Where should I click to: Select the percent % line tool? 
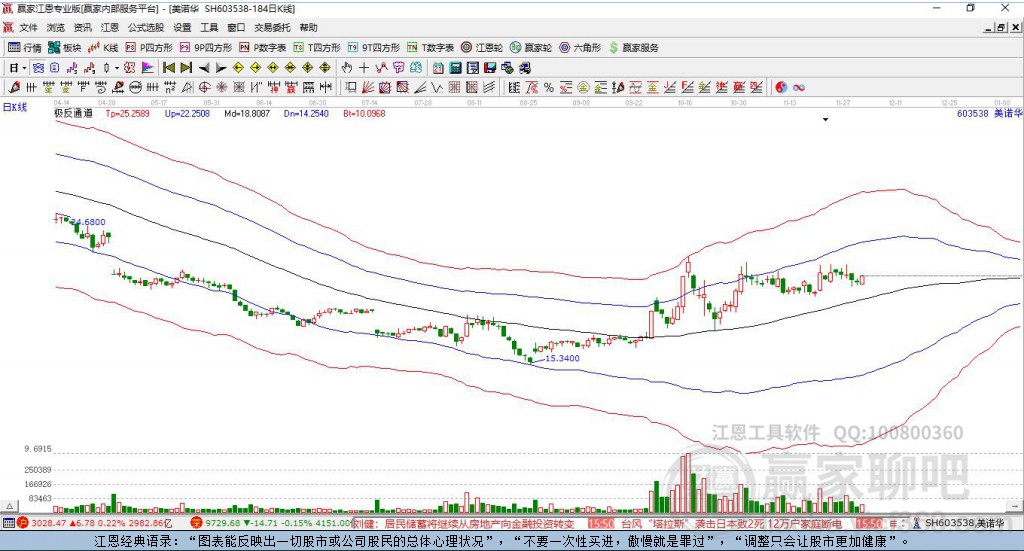point(549,87)
